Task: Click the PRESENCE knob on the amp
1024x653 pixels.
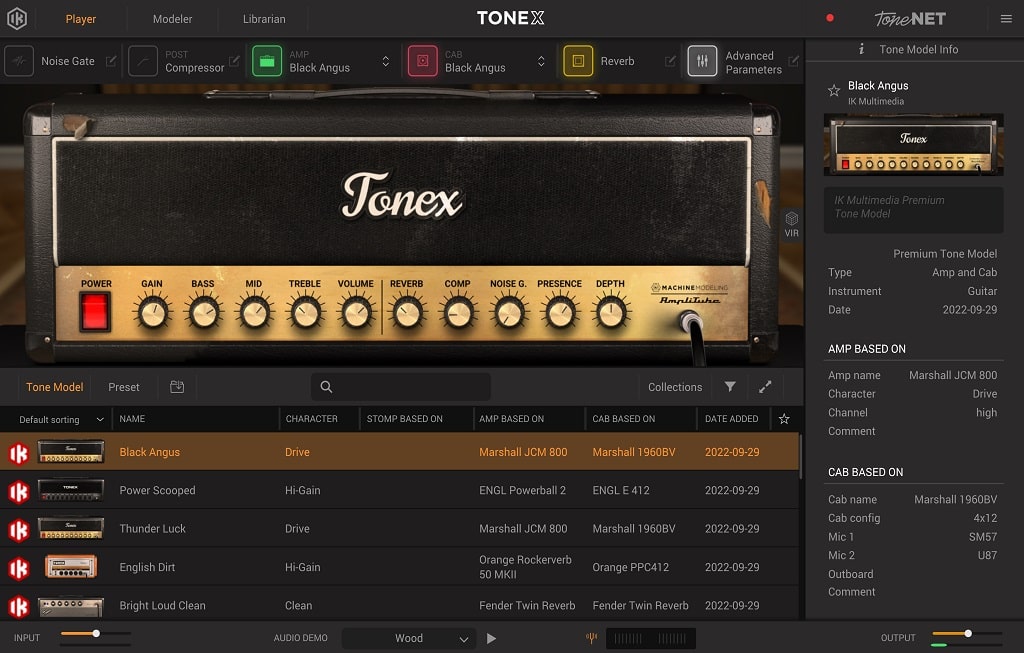Action: pos(560,313)
